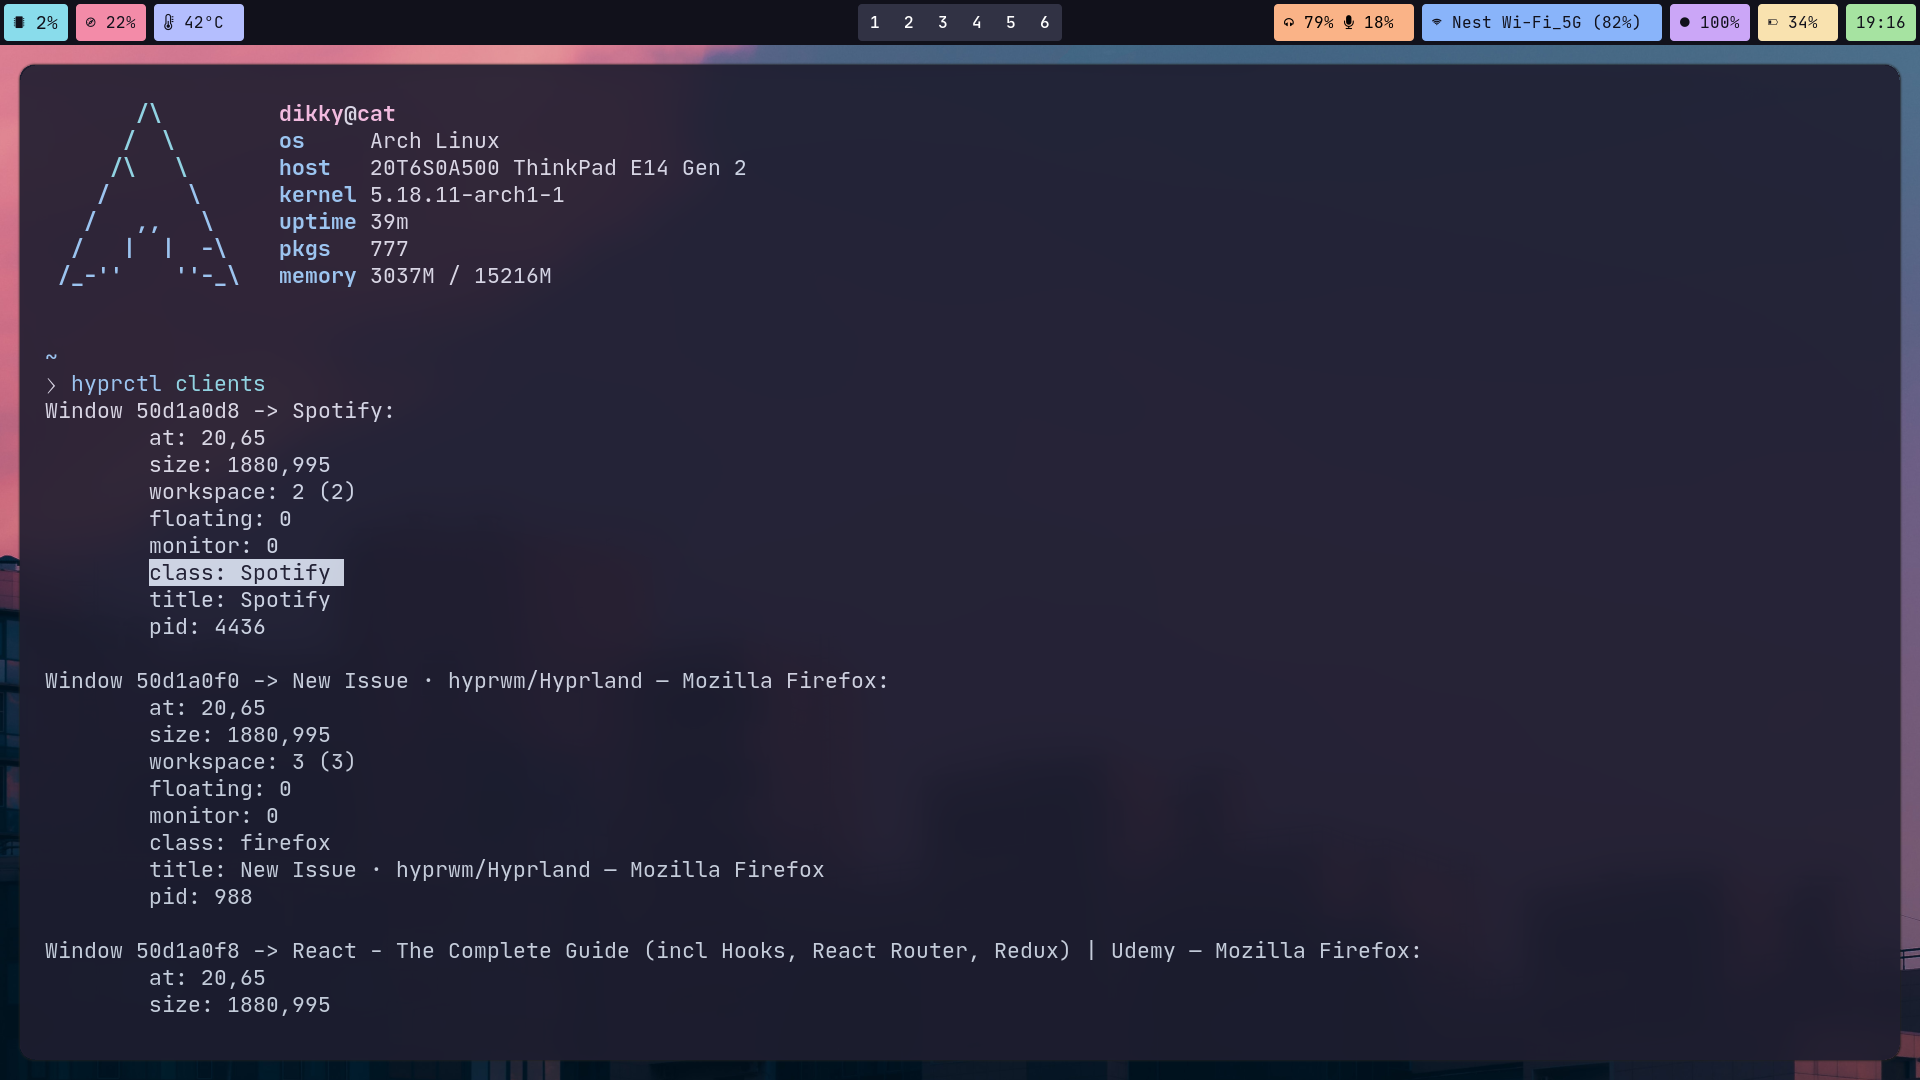Click the brightness dot icon showing 100%
The image size is (1920, 1080).
pos(1684,22)
